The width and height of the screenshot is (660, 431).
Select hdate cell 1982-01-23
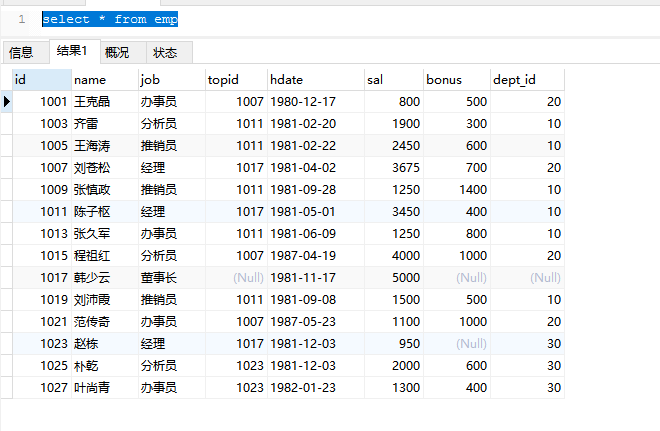(316, 387)
